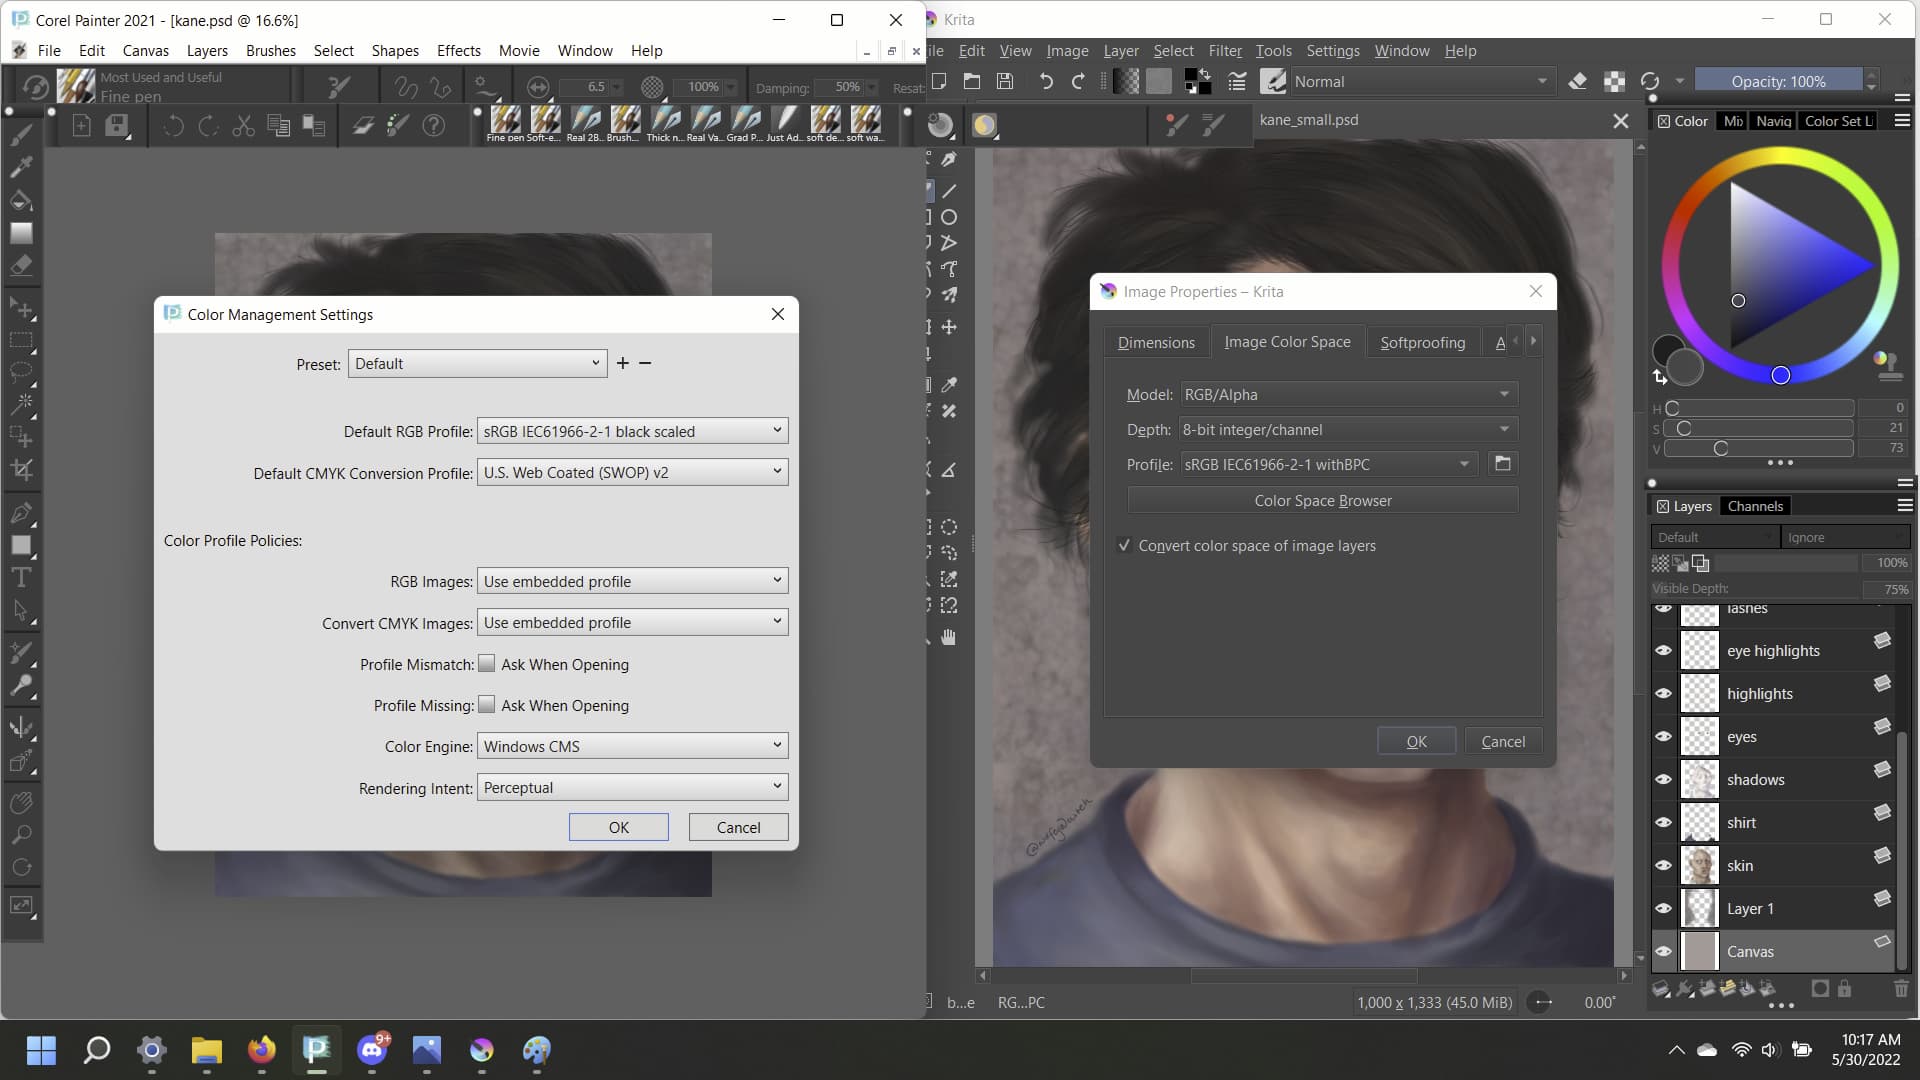Viewport: 1920px width, 1080px height.
Task: Open the Effects menu in Painter
Action: point(458,50)
